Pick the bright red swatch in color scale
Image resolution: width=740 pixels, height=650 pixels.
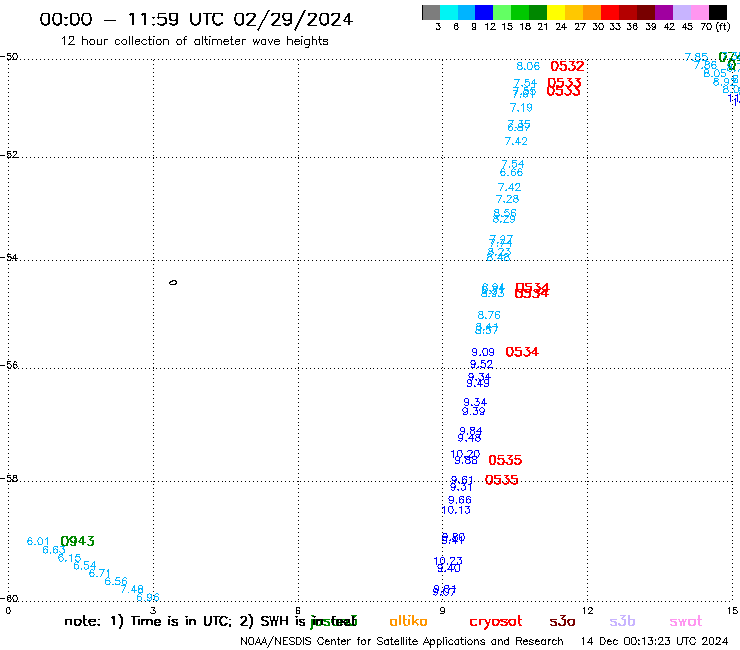point(610,12)
